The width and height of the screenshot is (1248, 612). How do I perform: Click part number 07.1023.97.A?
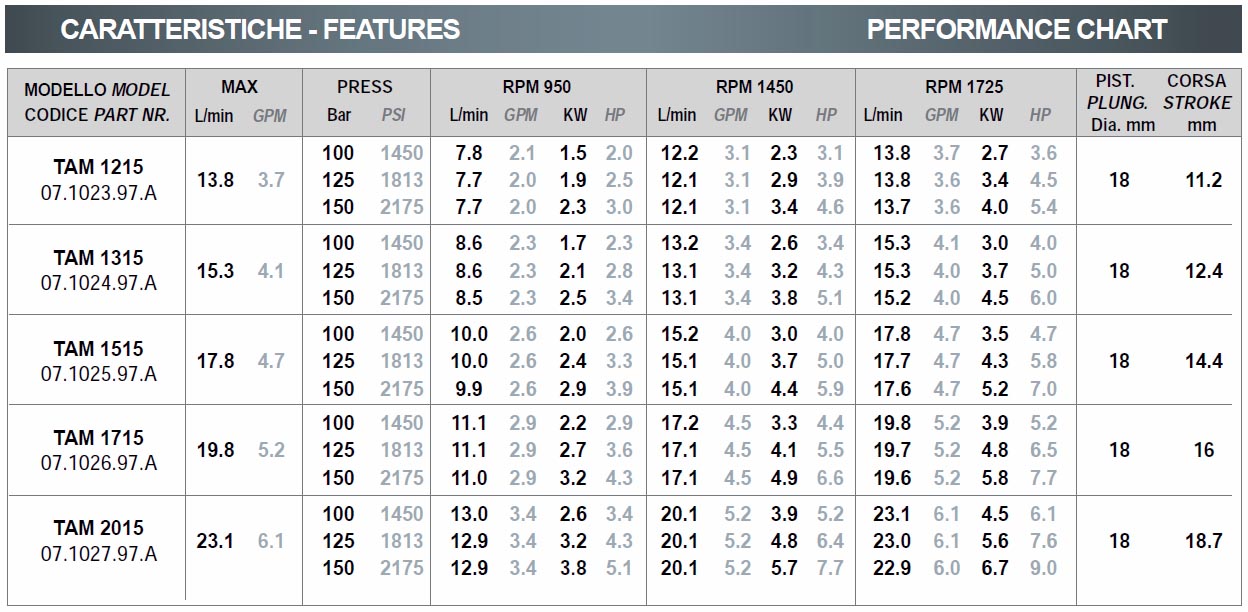click(x=98, y=193)
